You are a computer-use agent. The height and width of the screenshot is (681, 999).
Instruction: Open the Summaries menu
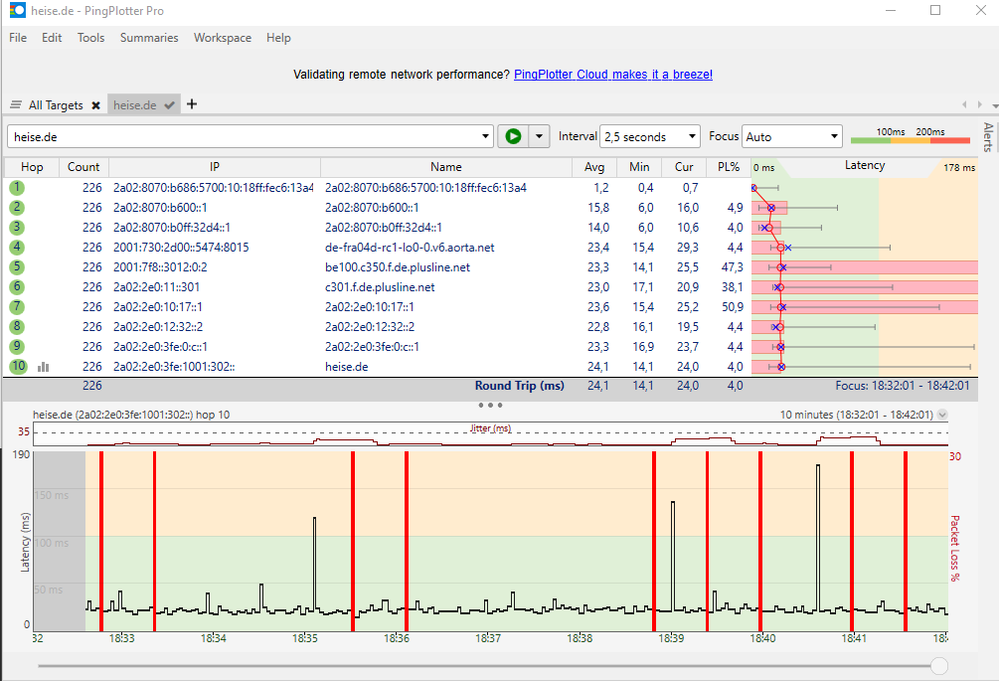click(149, 38)
